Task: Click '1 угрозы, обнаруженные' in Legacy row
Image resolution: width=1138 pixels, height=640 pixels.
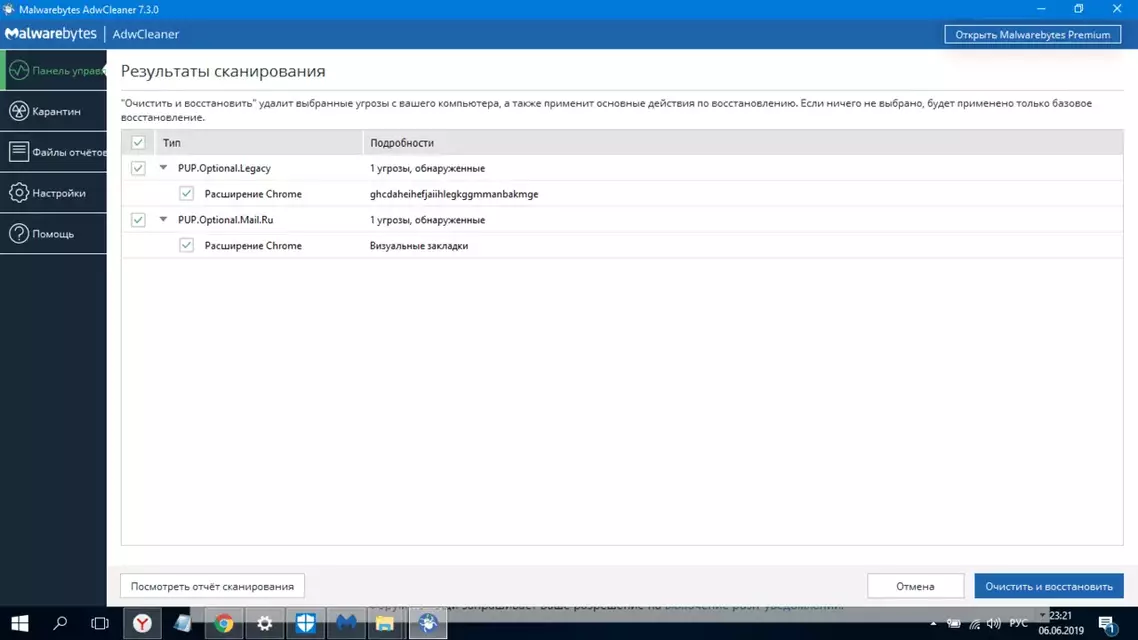Action: point(427,168)
